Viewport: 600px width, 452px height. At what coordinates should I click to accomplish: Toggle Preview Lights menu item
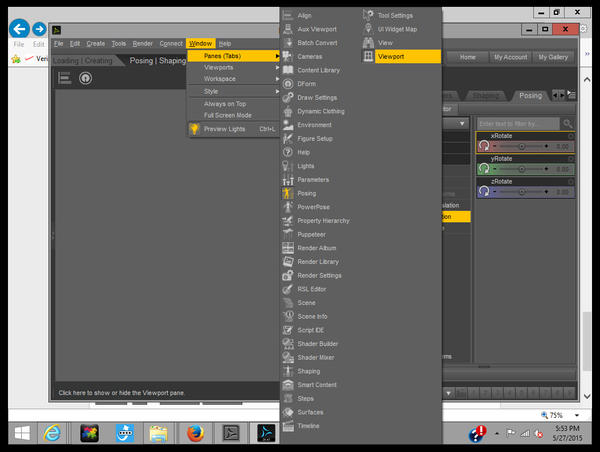233,129
